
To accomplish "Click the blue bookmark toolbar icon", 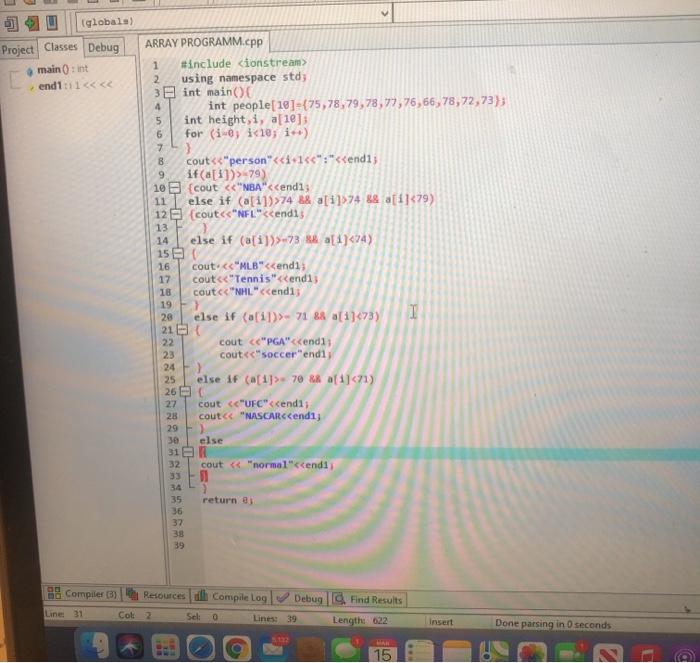I will [x=52, y=23].
